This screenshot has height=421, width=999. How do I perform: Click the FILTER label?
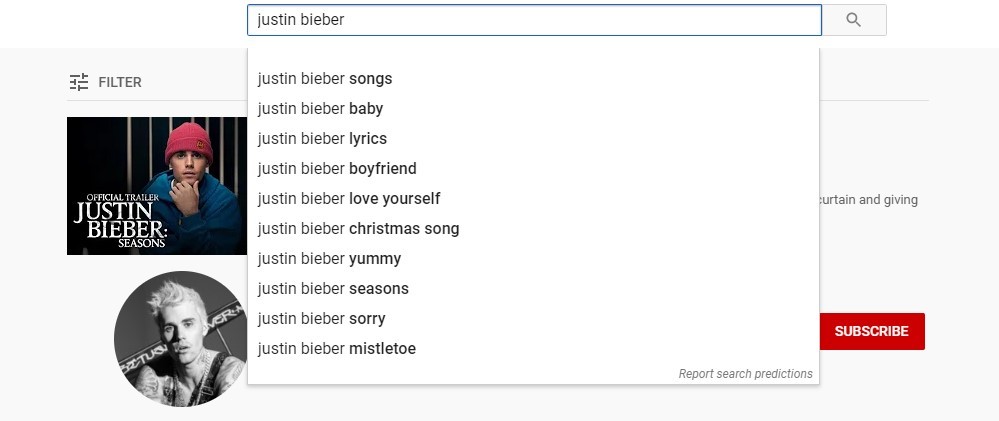click(120, 82)
